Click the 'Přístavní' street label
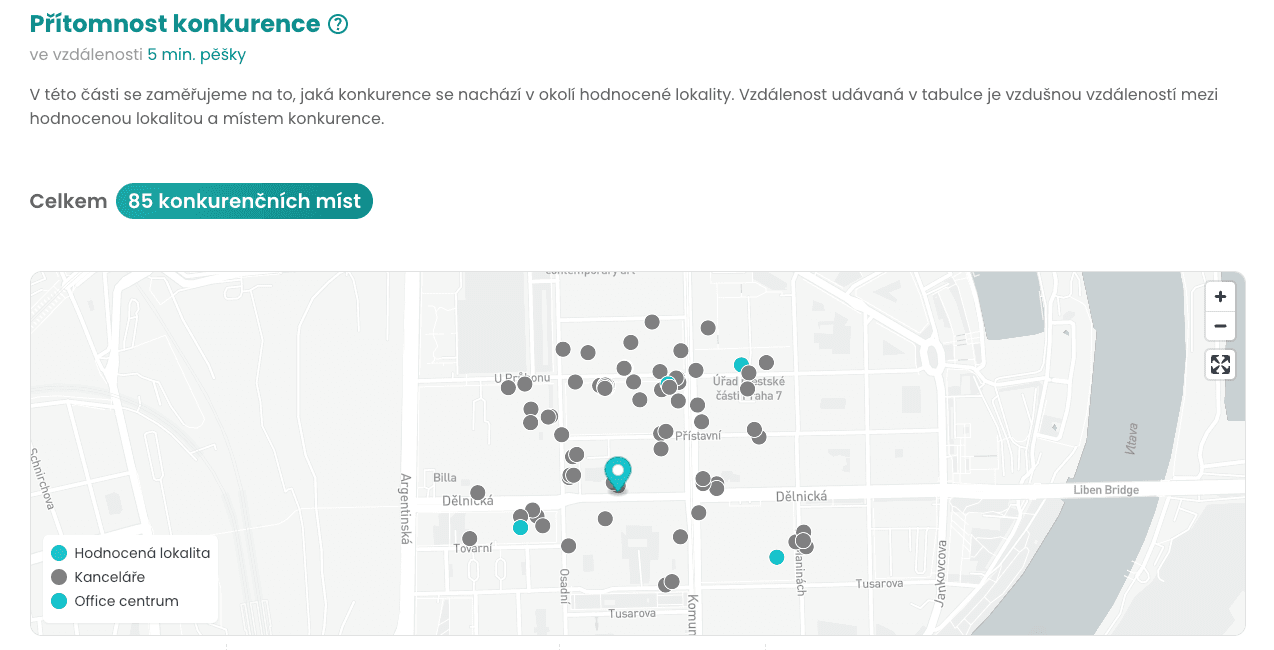This screenshot has width=1274, height=650. click(698, 436)
